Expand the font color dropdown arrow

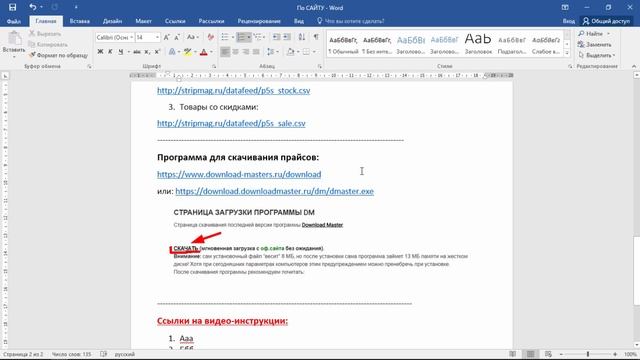[211, 52]
